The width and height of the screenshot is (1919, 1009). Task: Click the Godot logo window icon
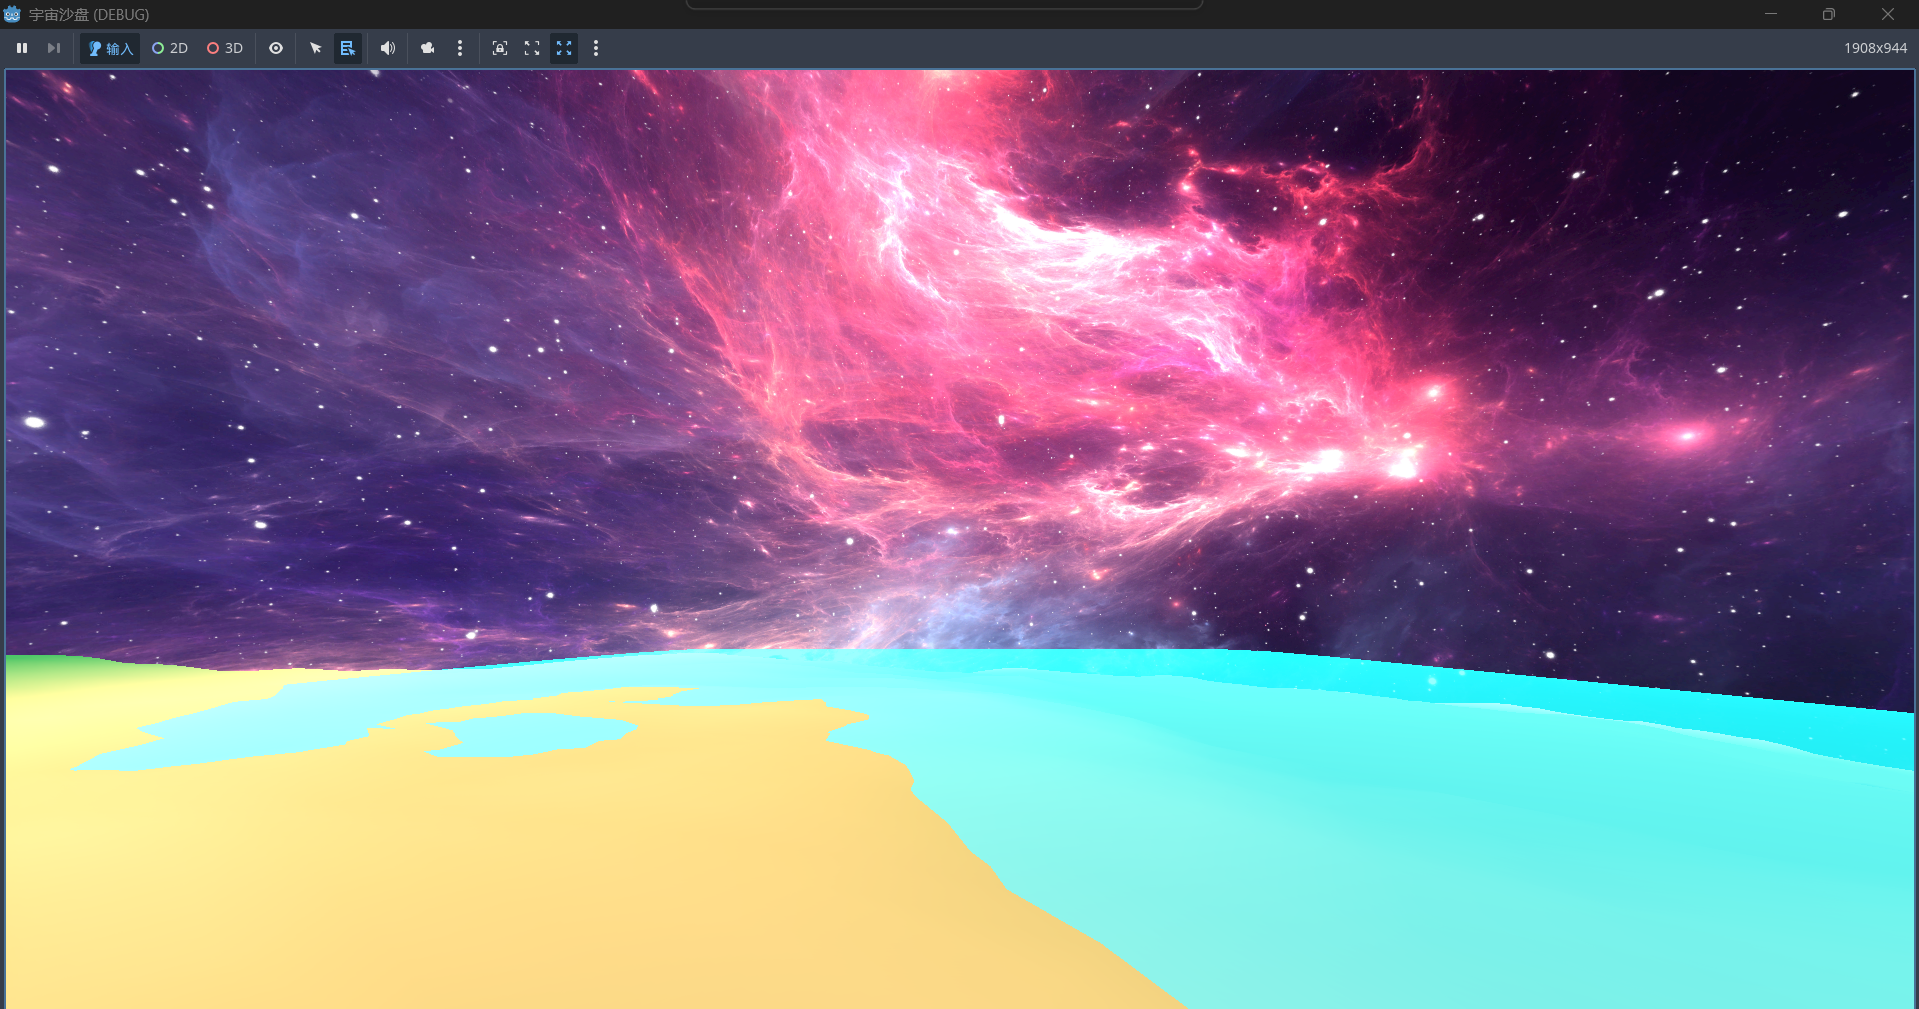pyautogui.click(x=12, y=14)
